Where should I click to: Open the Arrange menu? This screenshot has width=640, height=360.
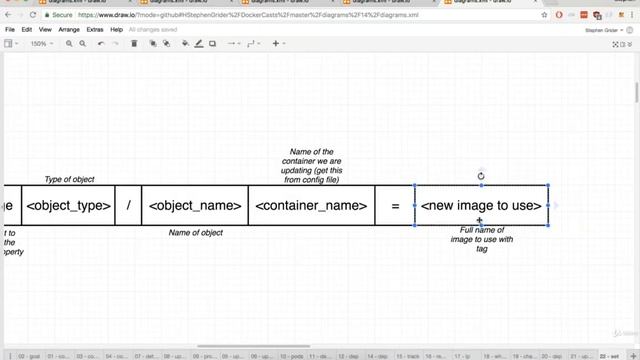(x=69, y=29)
